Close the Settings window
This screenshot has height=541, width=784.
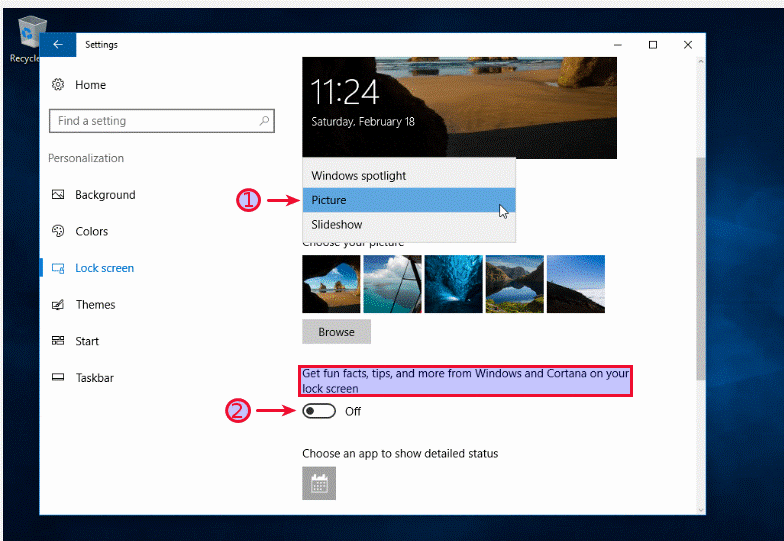point(688,44)
